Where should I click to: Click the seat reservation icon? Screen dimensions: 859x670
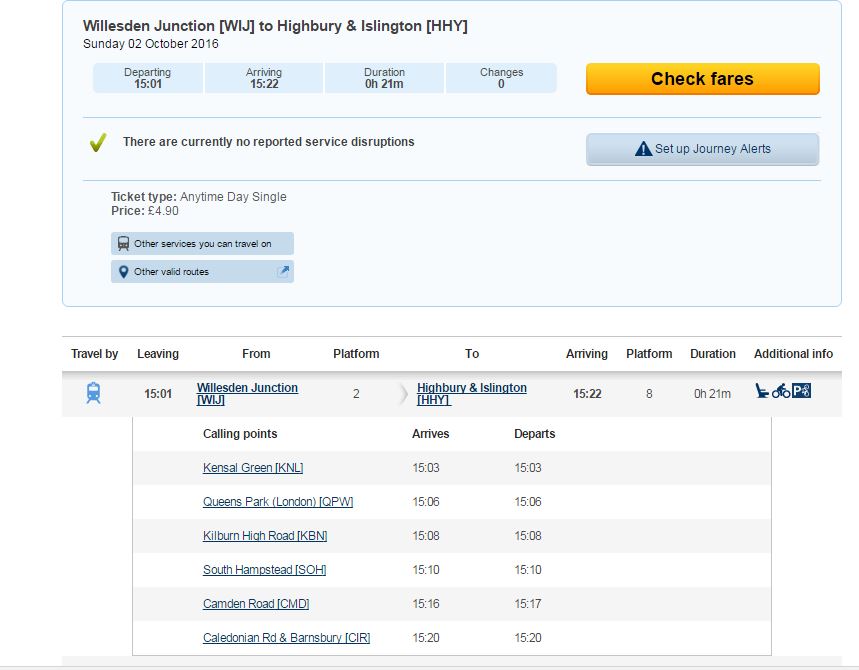pyautogui.click(x=762, y=391)
